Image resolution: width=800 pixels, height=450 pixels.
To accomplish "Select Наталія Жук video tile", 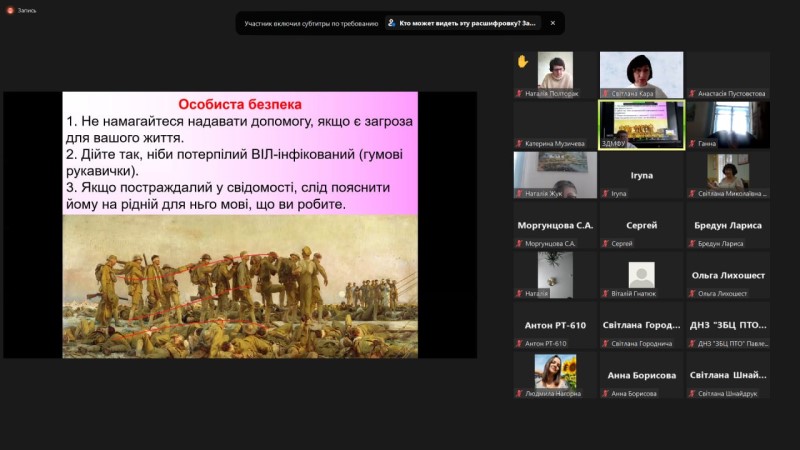I will (555, 174).
